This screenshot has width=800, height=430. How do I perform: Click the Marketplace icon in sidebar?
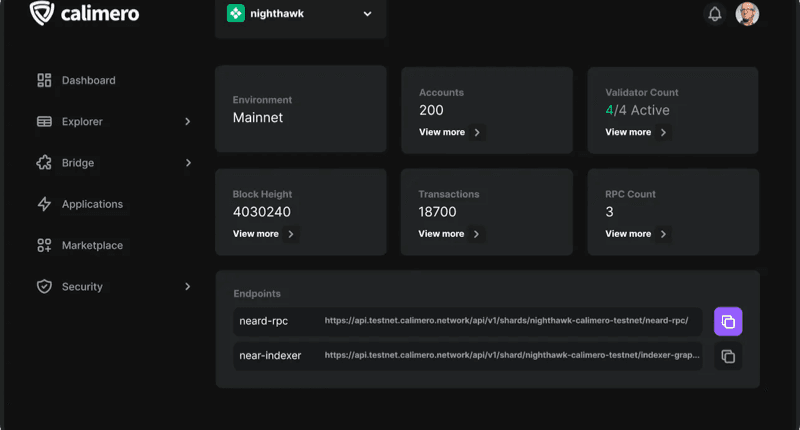pos(44,245)
